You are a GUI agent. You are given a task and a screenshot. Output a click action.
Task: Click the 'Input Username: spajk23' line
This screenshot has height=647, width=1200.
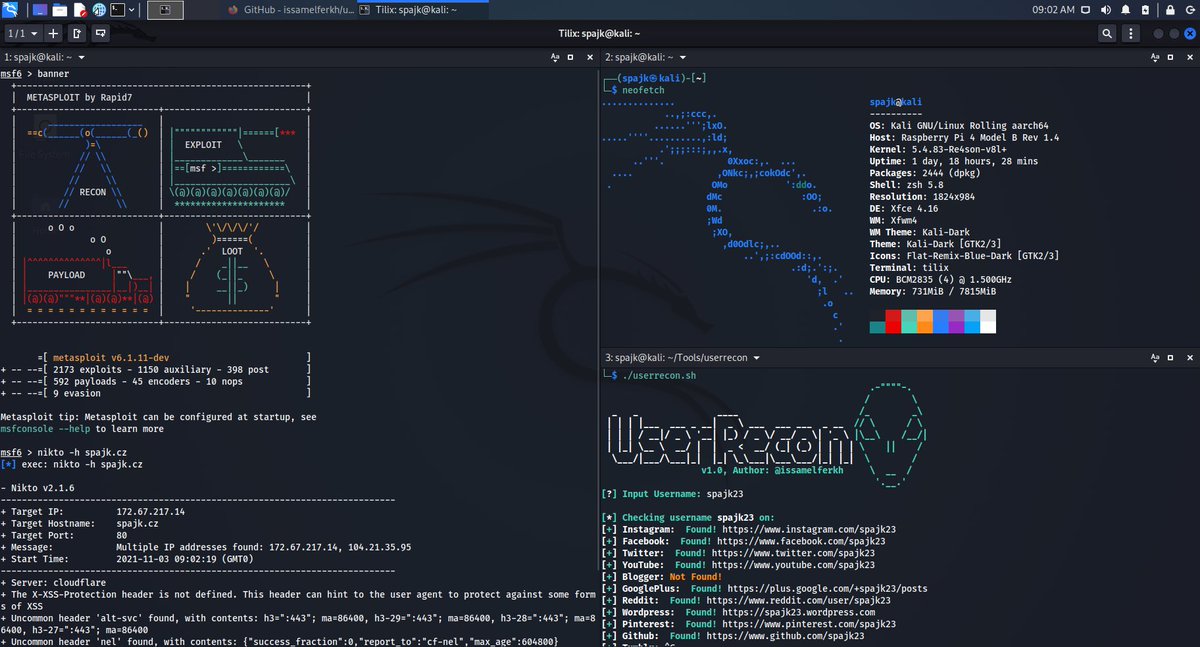click(672, 494)
